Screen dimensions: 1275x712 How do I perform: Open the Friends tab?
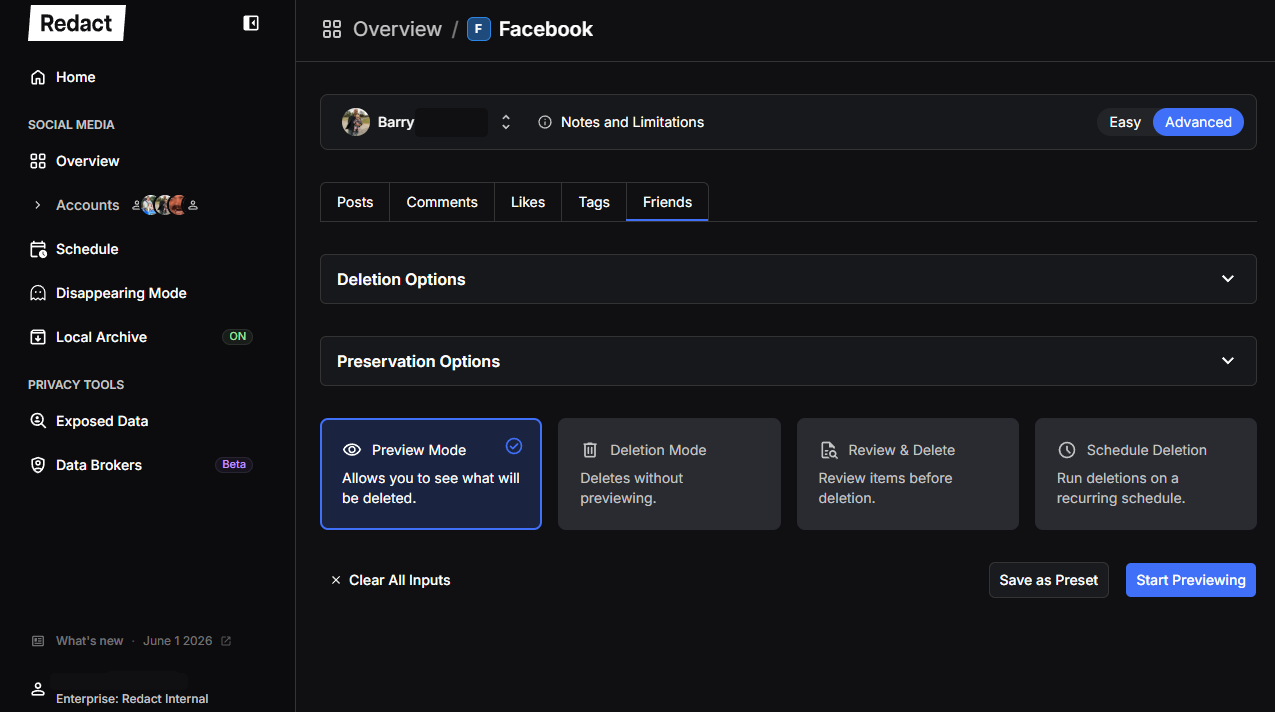click(x=667, y=202)
